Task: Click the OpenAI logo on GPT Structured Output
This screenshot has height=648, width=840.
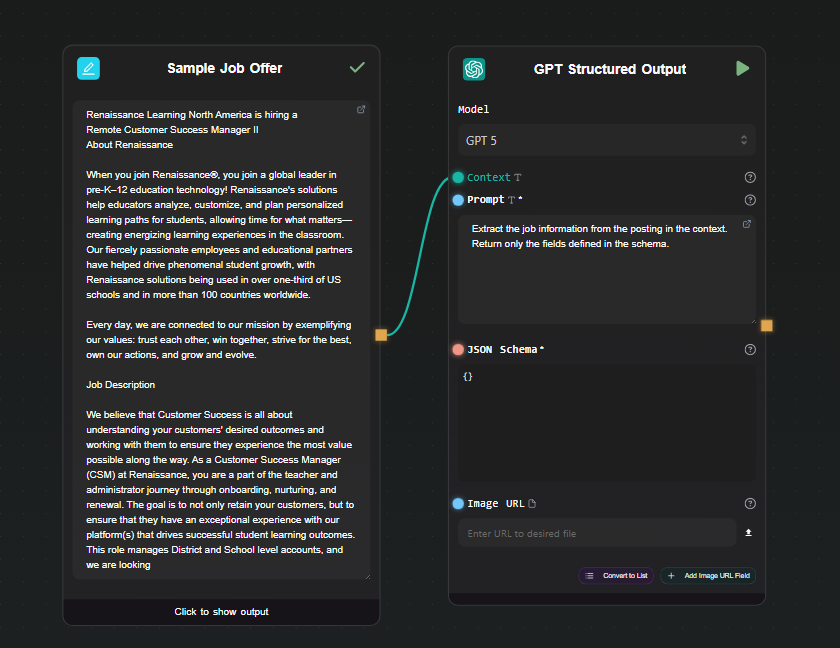Action: (473, 70)
